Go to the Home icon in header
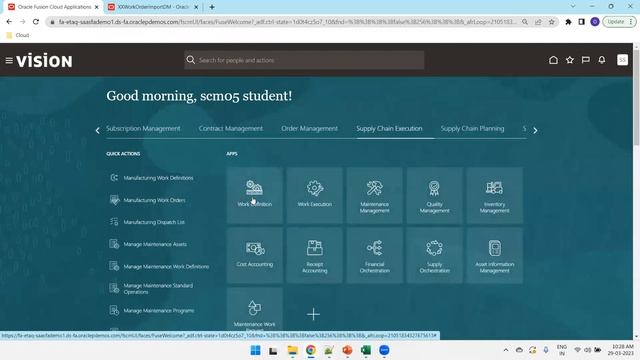Viewport: 640px width, 360px height. [x=553, y=60]
